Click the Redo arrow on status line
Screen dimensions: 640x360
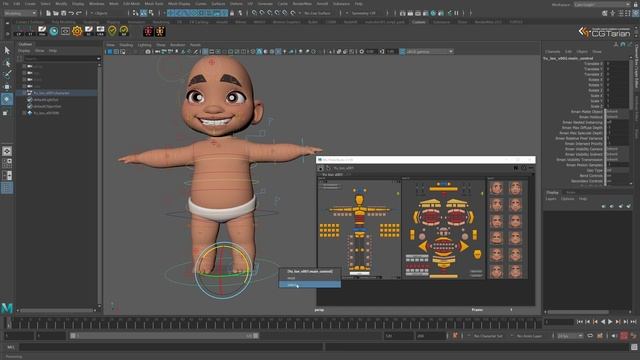(79, 13)
